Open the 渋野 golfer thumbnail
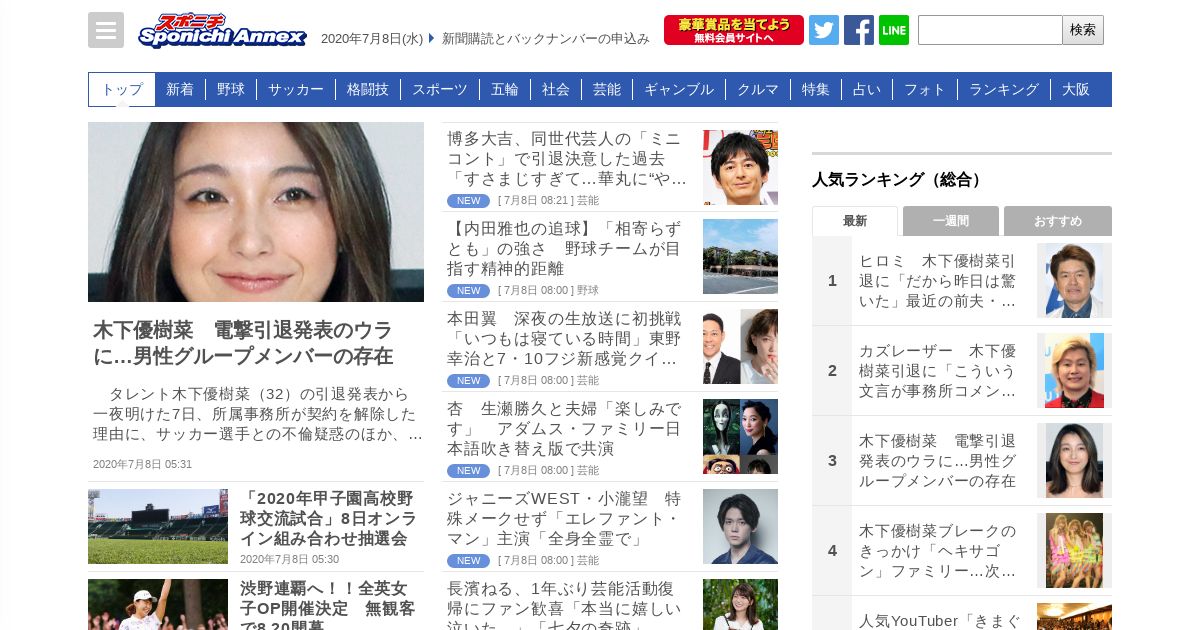 pos(158,604)
